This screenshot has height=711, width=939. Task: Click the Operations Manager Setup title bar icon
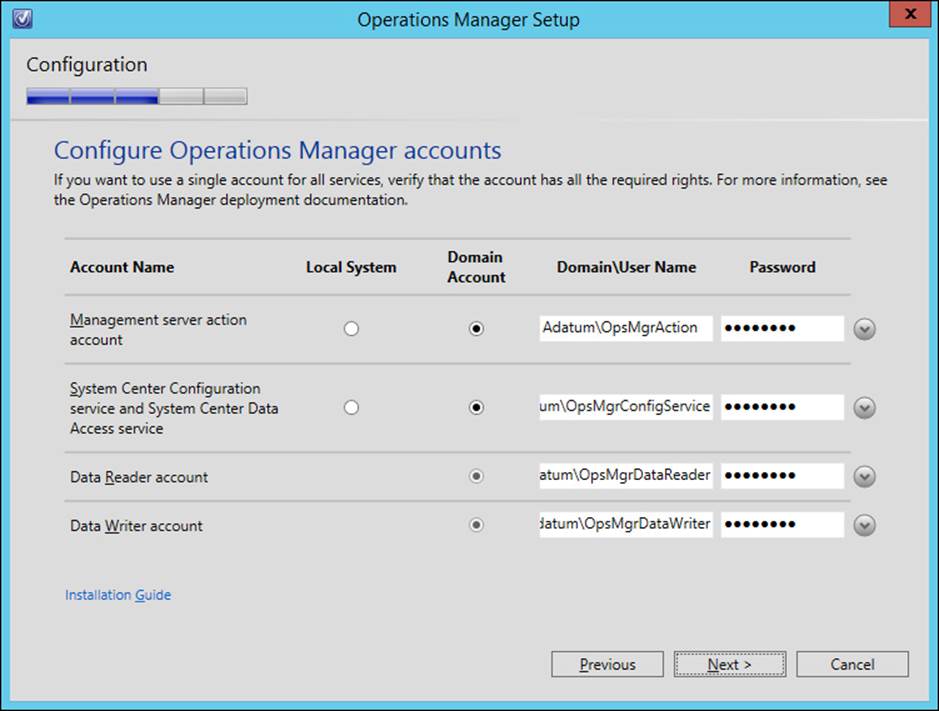22,19
